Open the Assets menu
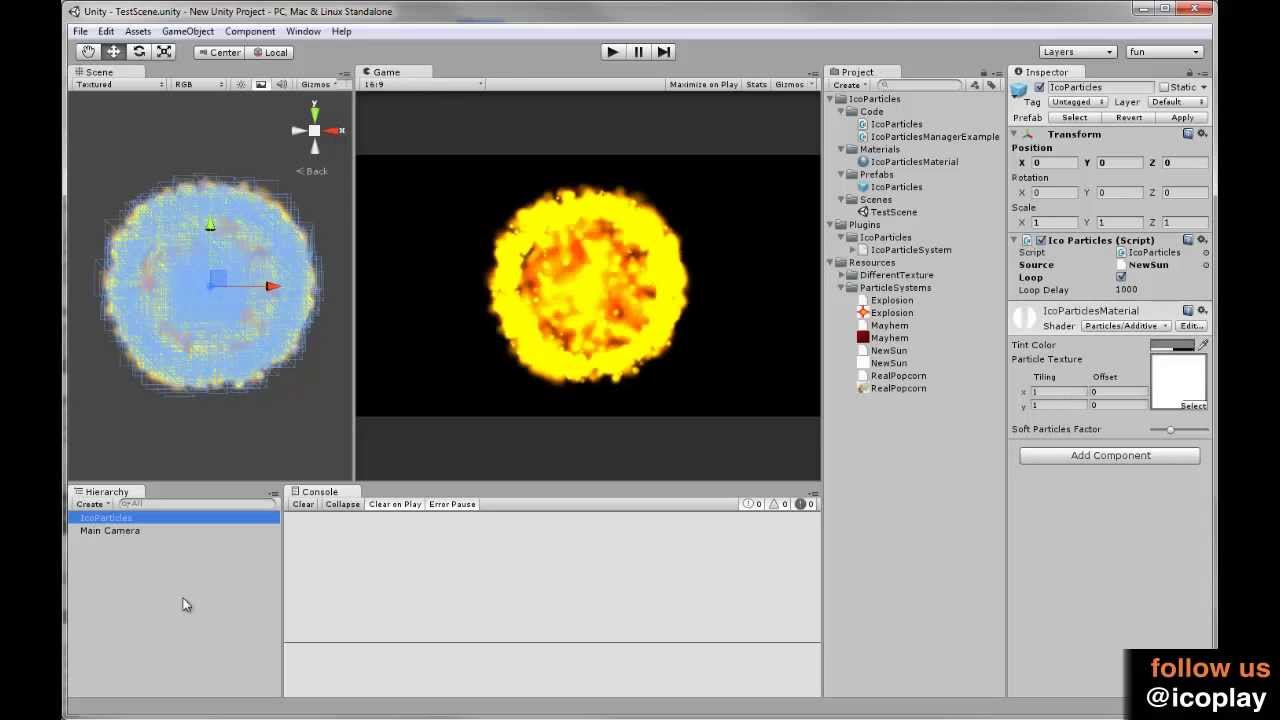 click(138, 31)
